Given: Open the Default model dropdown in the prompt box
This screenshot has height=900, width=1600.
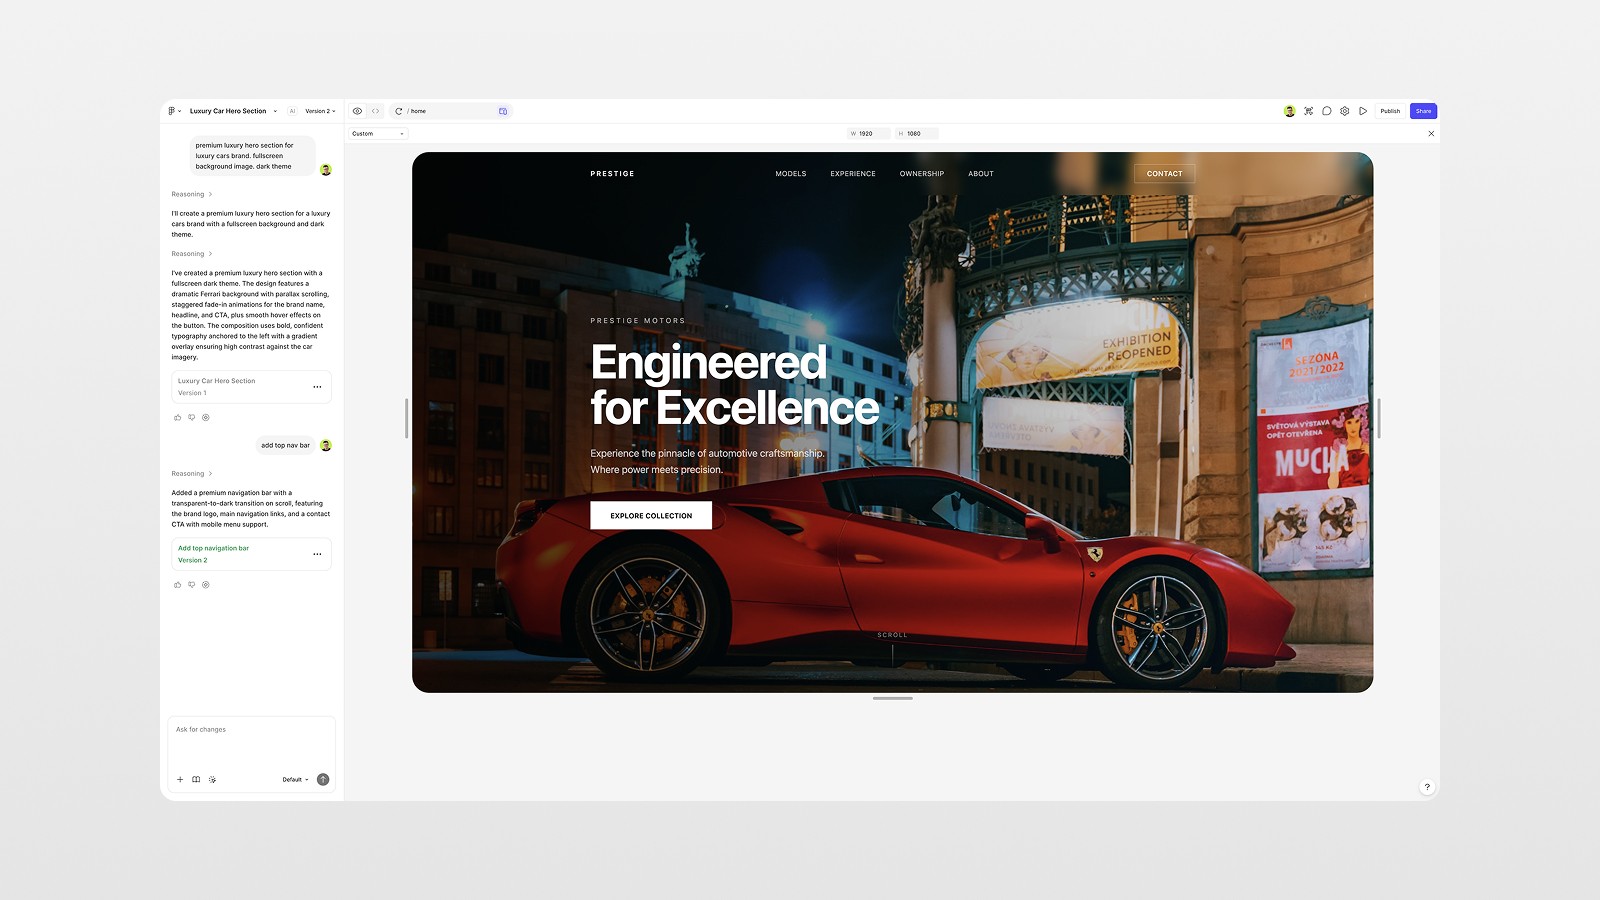Looking at the screenshot, I should pos(295,779).
